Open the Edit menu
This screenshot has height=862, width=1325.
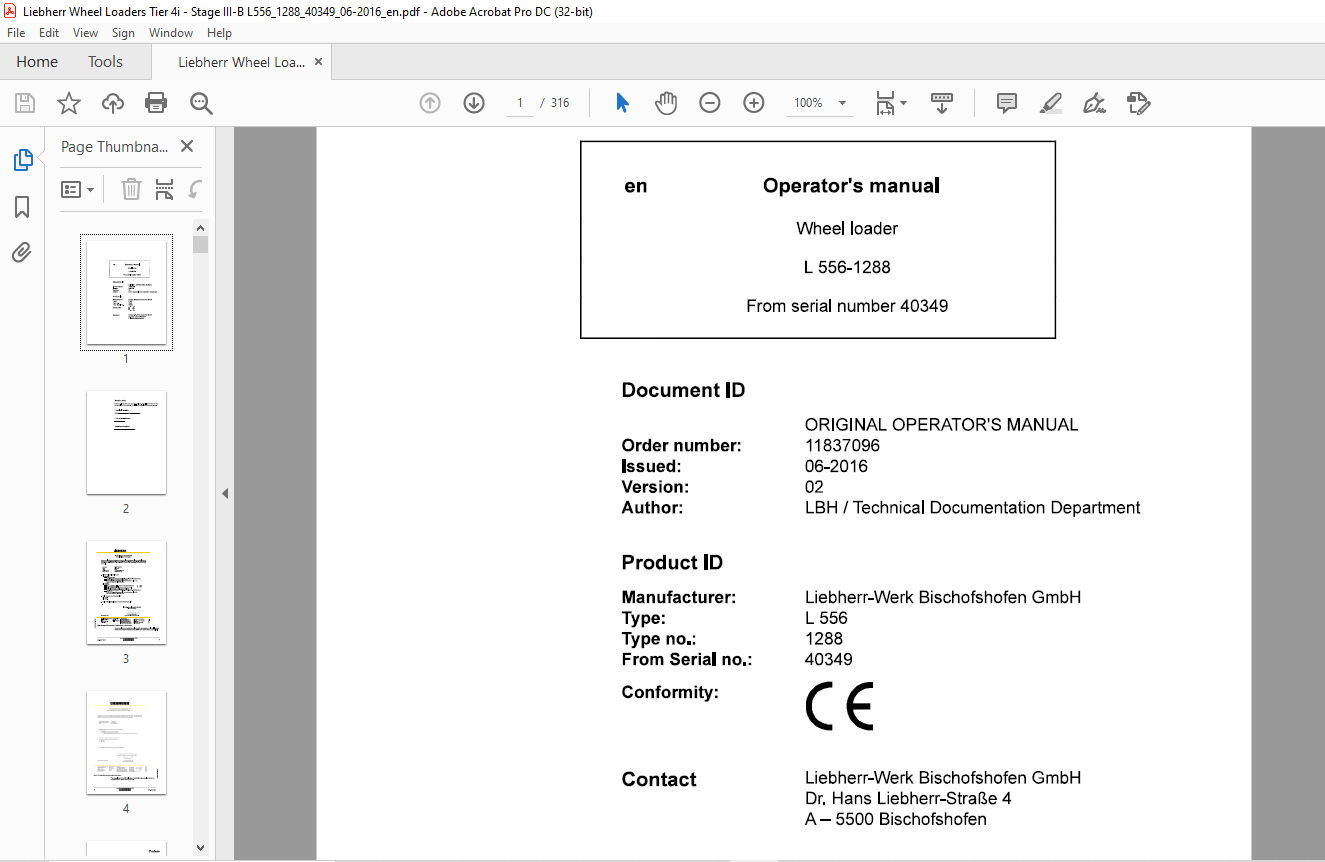49,33
